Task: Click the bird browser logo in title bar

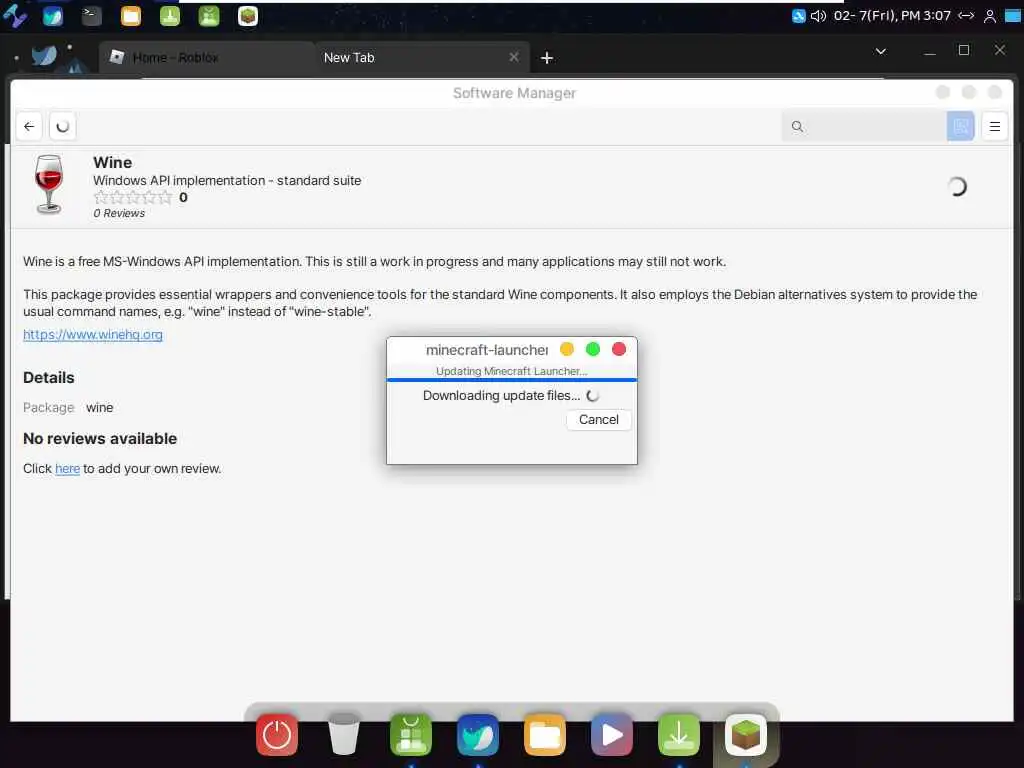Action: 44,56
